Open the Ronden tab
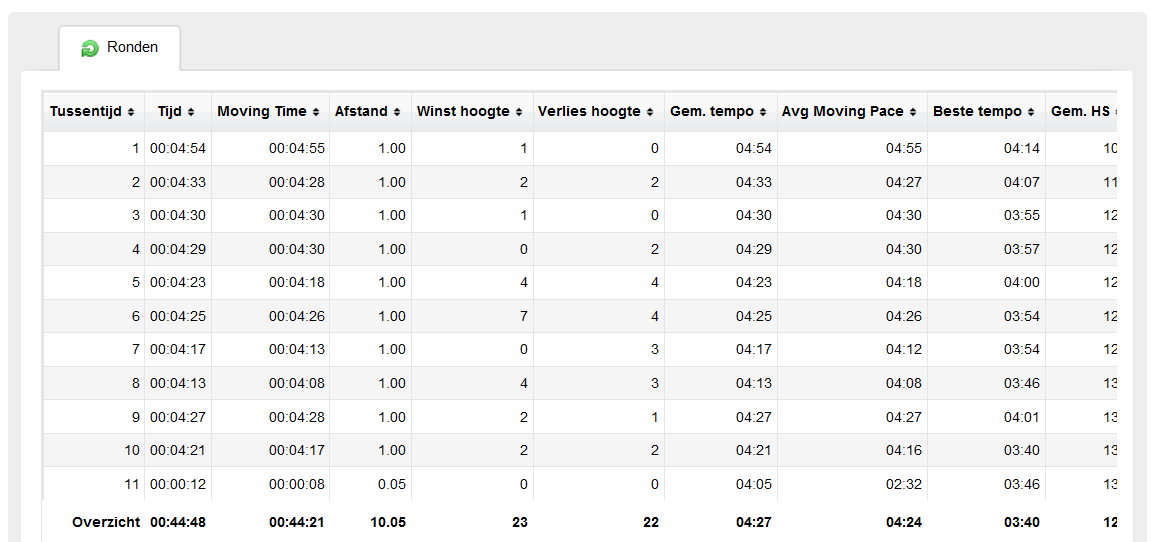The image size is (1161, 542). coord(120,48)
